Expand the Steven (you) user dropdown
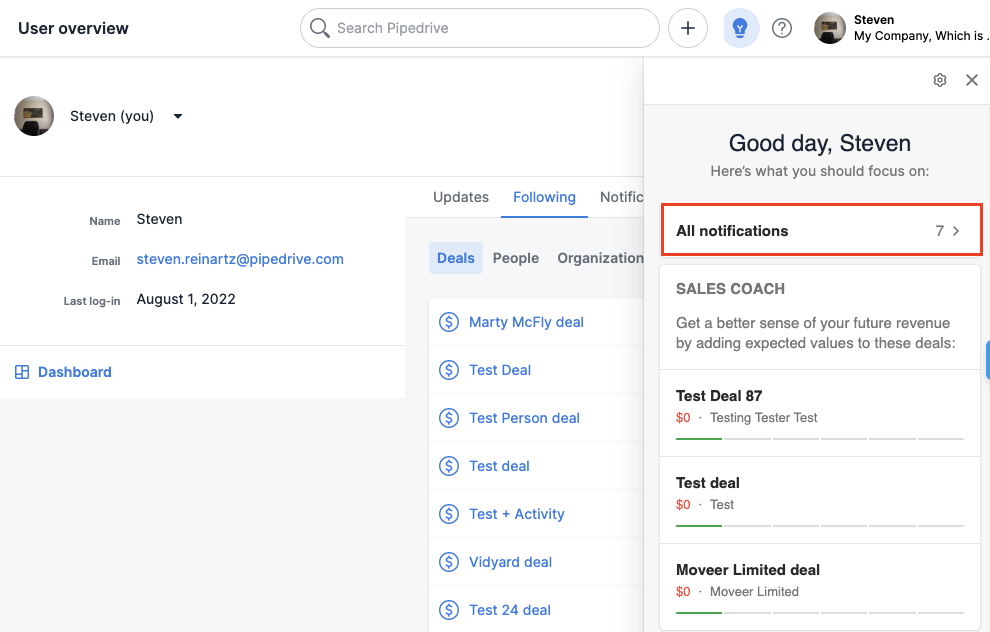This screenshot has width=990, height=632. click(178, 116)
